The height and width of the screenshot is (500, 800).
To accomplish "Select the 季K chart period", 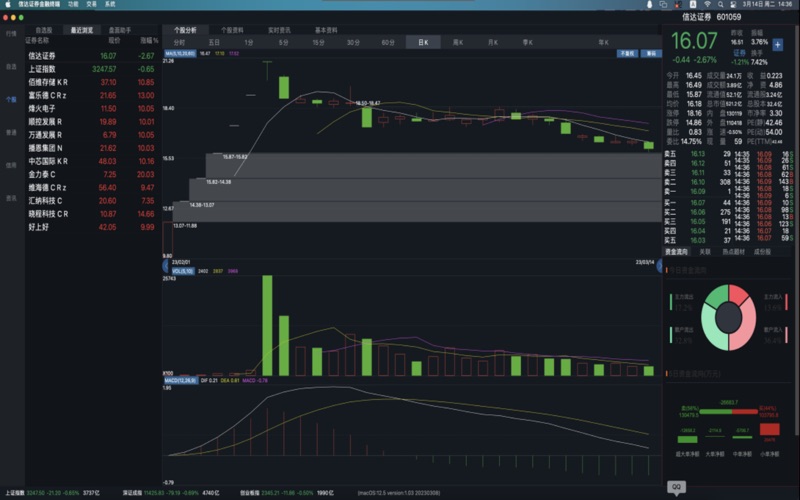I will (x=528, y=42).
